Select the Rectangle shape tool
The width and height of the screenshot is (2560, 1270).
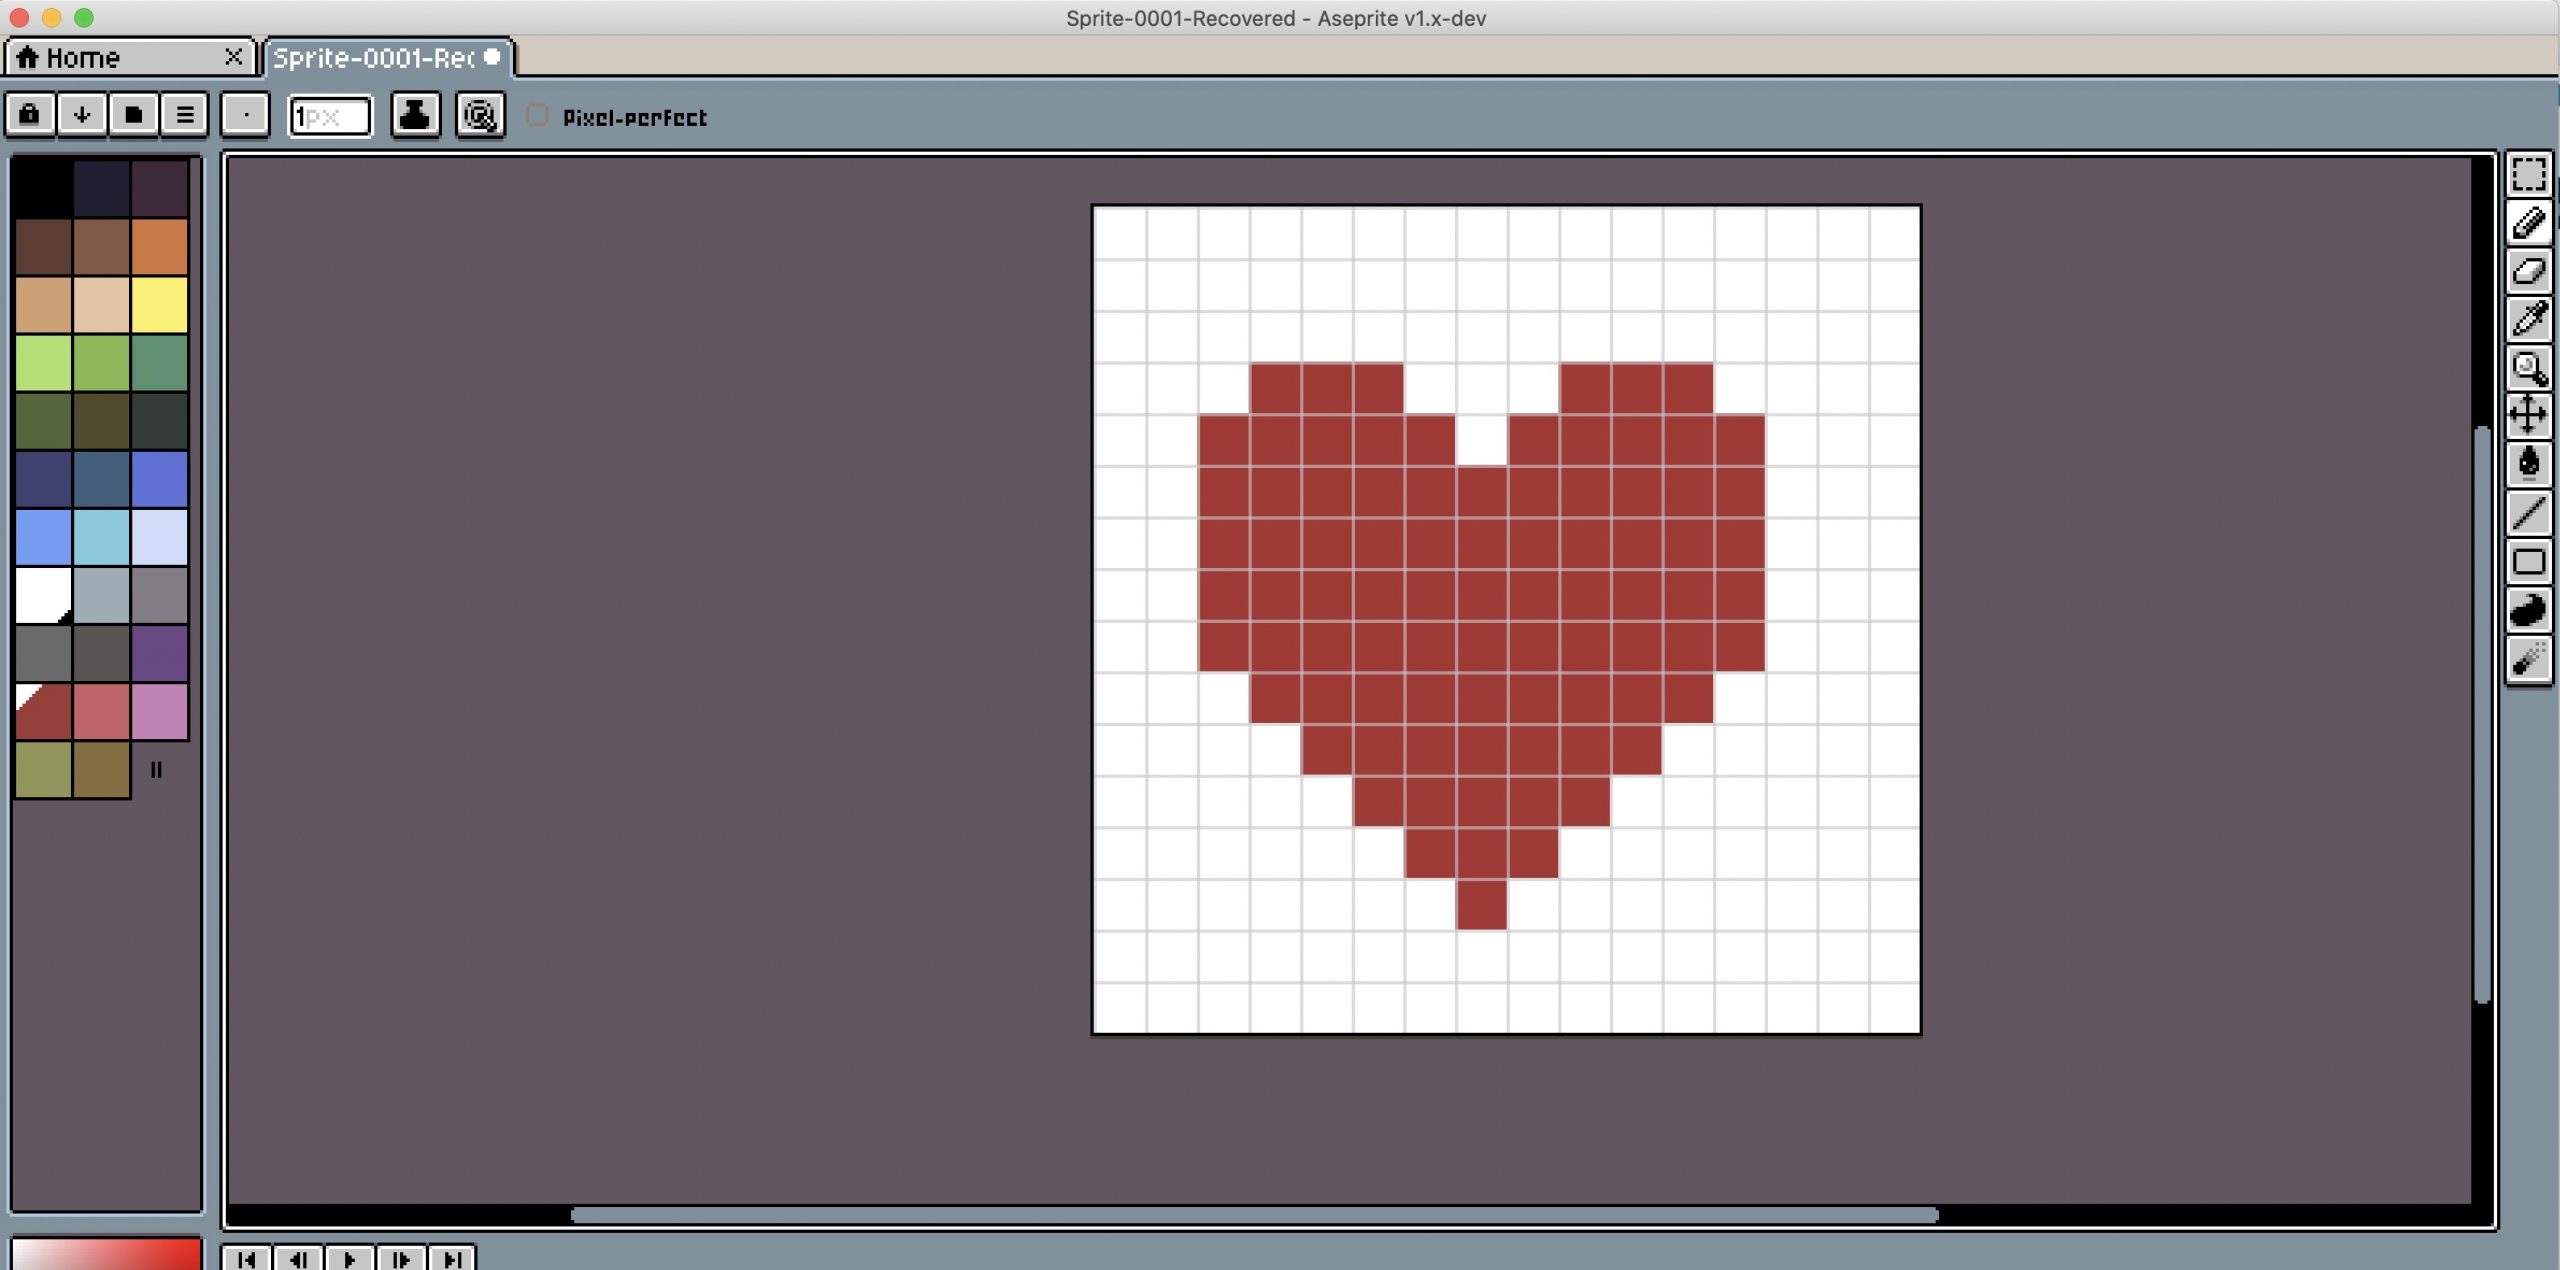coord(2528,562)
